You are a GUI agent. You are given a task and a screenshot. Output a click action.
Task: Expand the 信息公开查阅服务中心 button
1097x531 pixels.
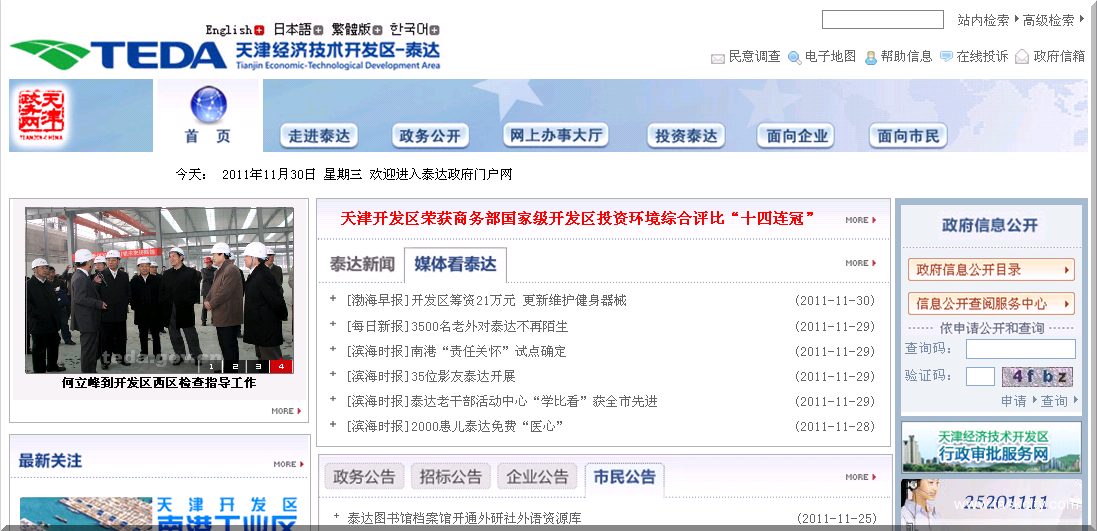pyautogui.click(x=991, y=303)
